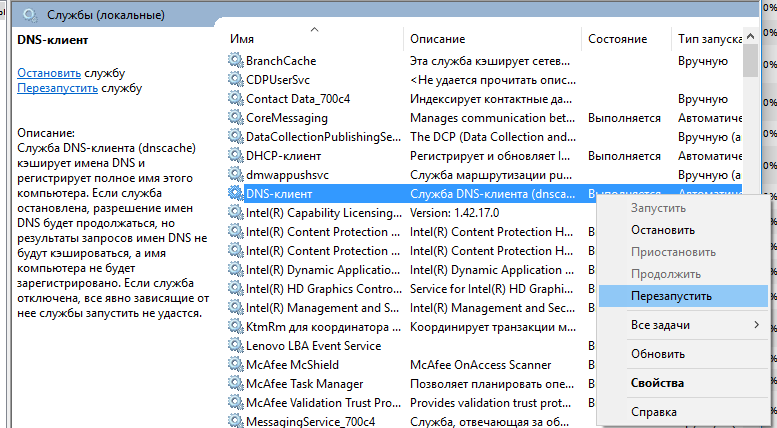Viewport: 777px width, 428px height.
Task: Click the Provides validation trust prot... description
Action: [x=490, y=403]
